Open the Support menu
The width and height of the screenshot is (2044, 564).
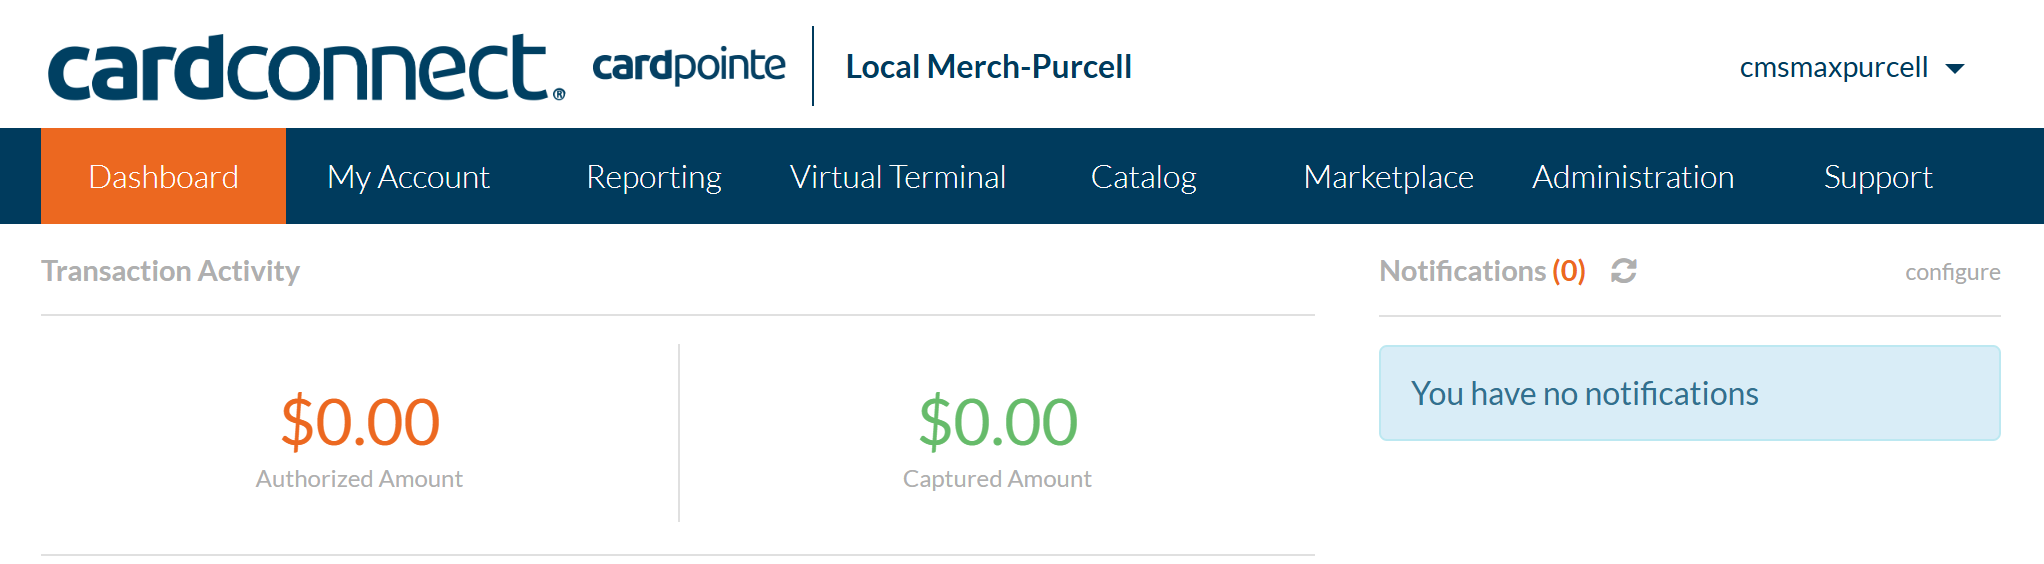coord(1878,177)
